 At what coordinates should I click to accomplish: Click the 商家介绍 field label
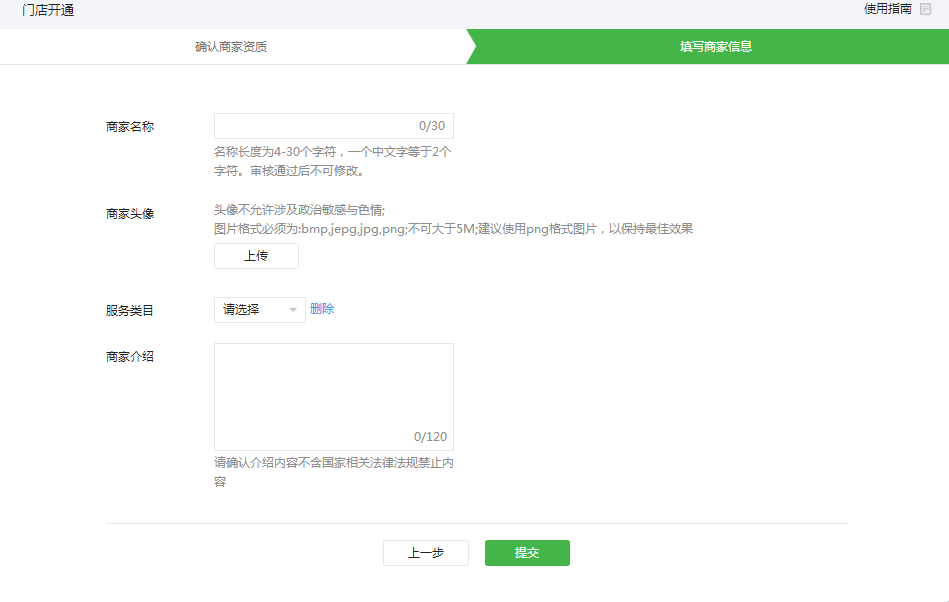(130, 357)
